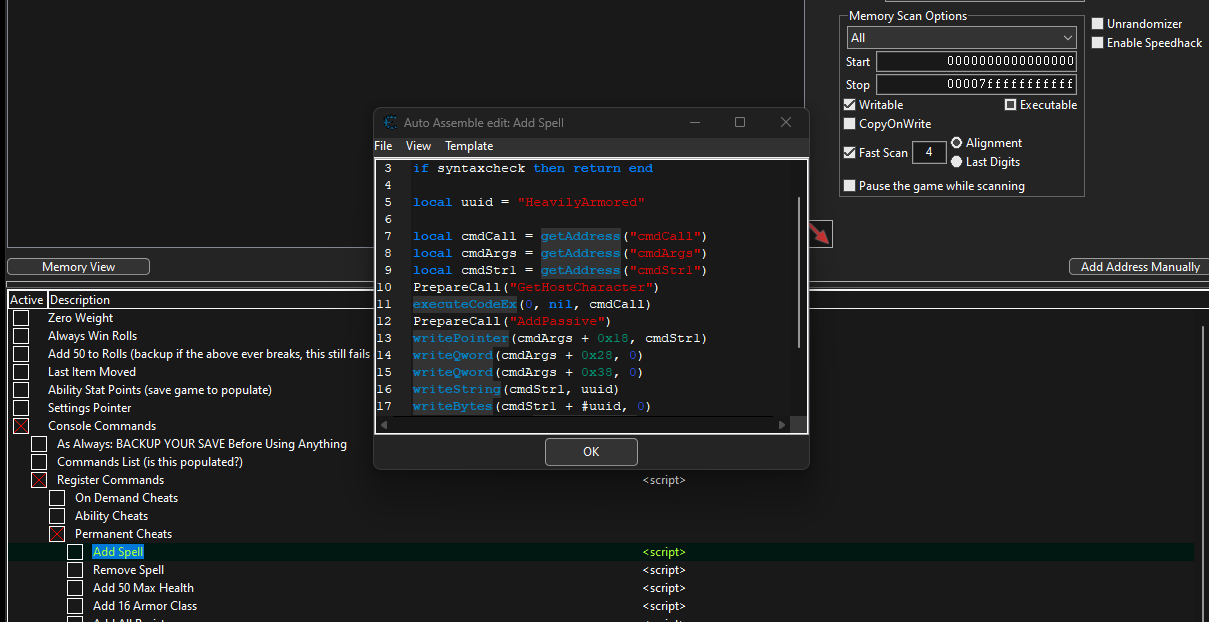The image size is (1209, 622).
Task: Click Add Address Manually
Action: [1140, 267]
